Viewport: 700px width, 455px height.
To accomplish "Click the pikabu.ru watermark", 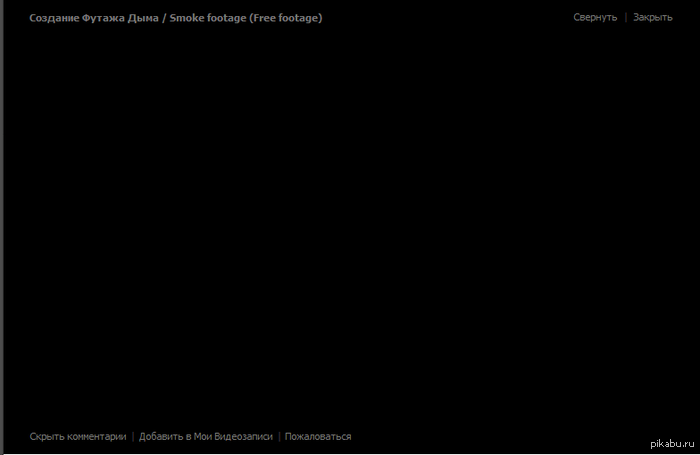I will pyautogui.click(x=672, y=443).
